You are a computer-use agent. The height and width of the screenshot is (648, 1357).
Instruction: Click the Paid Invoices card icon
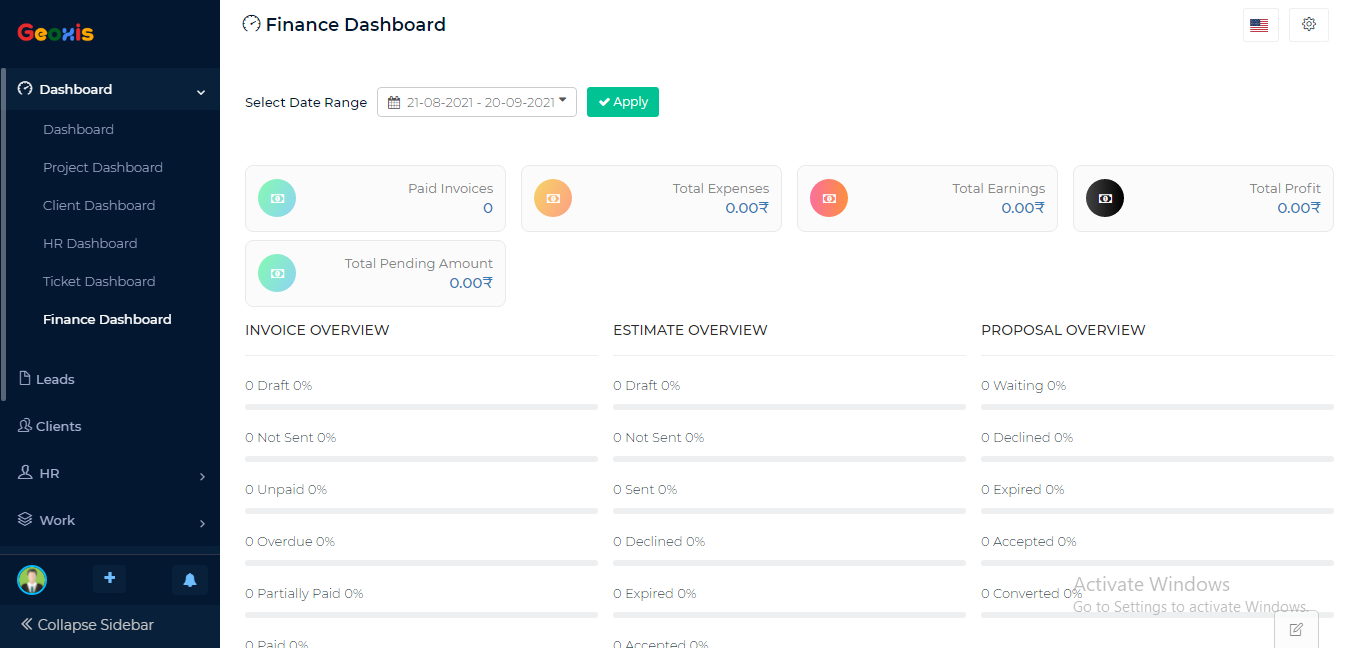tap(277, 198)
